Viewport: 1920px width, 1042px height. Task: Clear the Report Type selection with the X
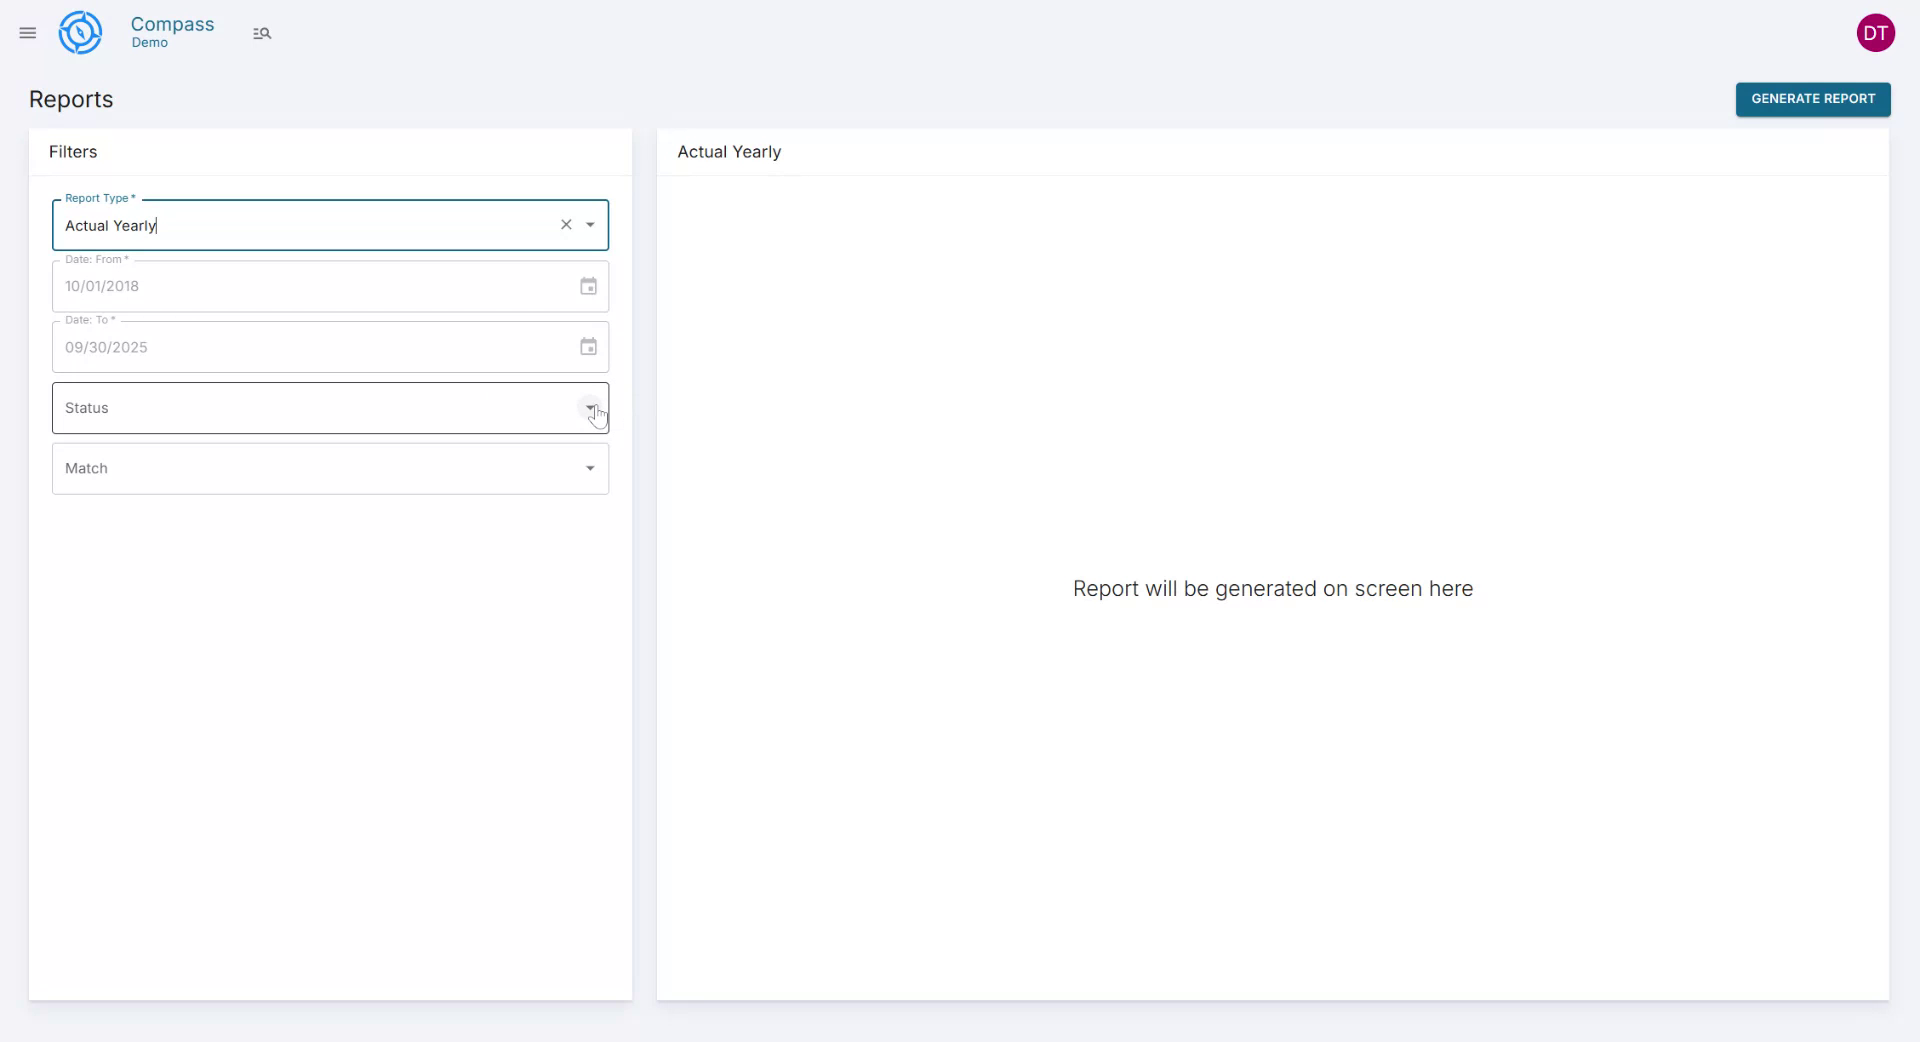[566, 225]
